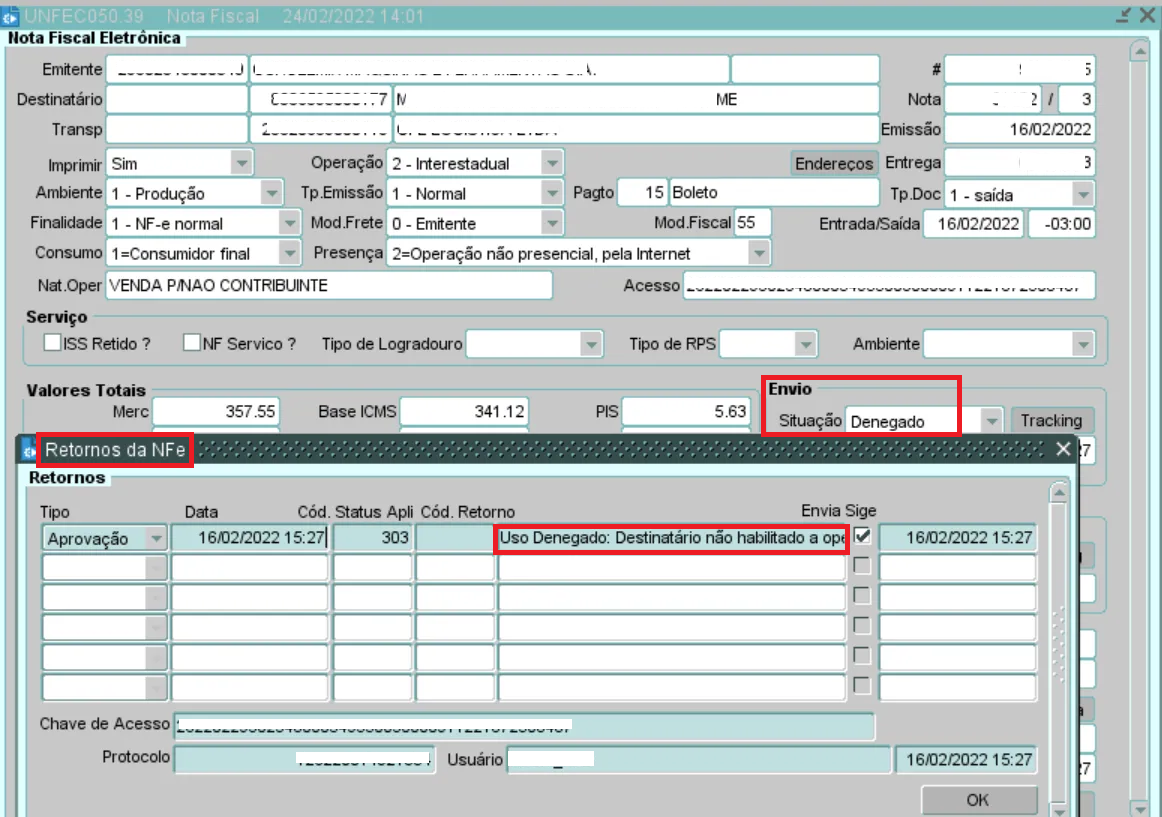The height and width of the screenshot is (817, 1162).
Task: Expand Tp.Doc dropdown 1 - saída
Action: 1083,195
